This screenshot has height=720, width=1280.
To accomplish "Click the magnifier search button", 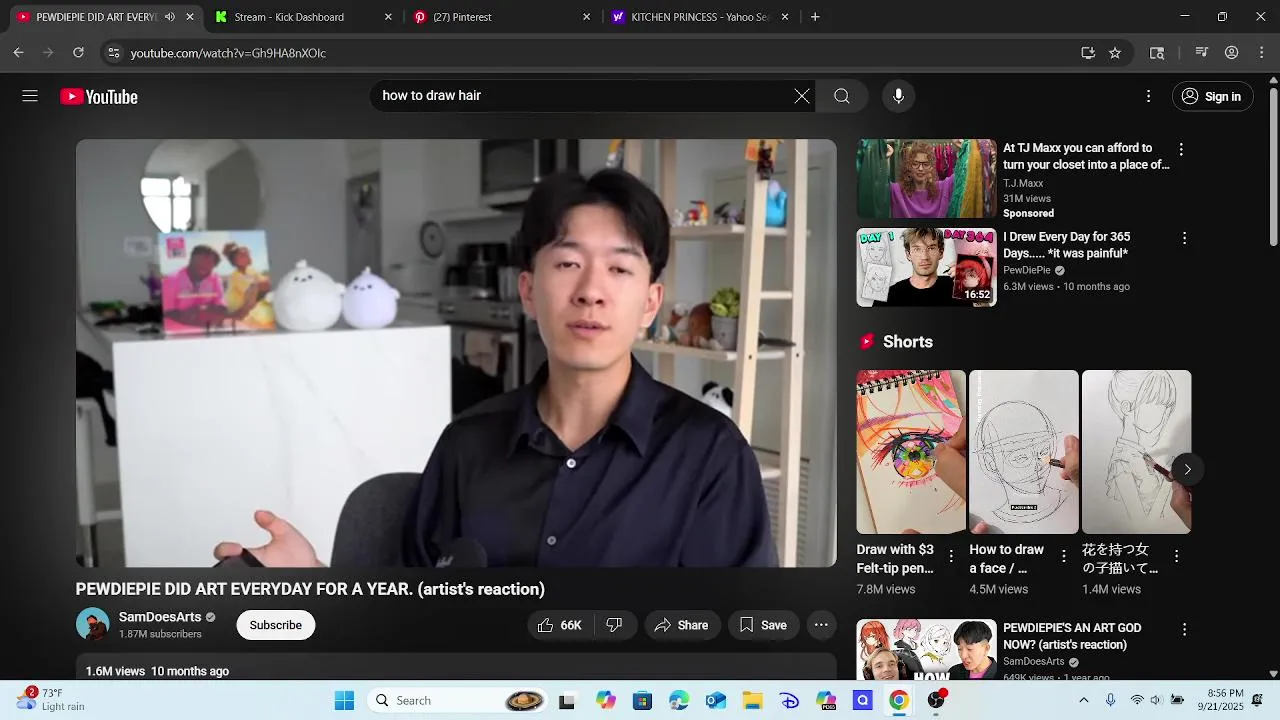I will click(842, 96).
